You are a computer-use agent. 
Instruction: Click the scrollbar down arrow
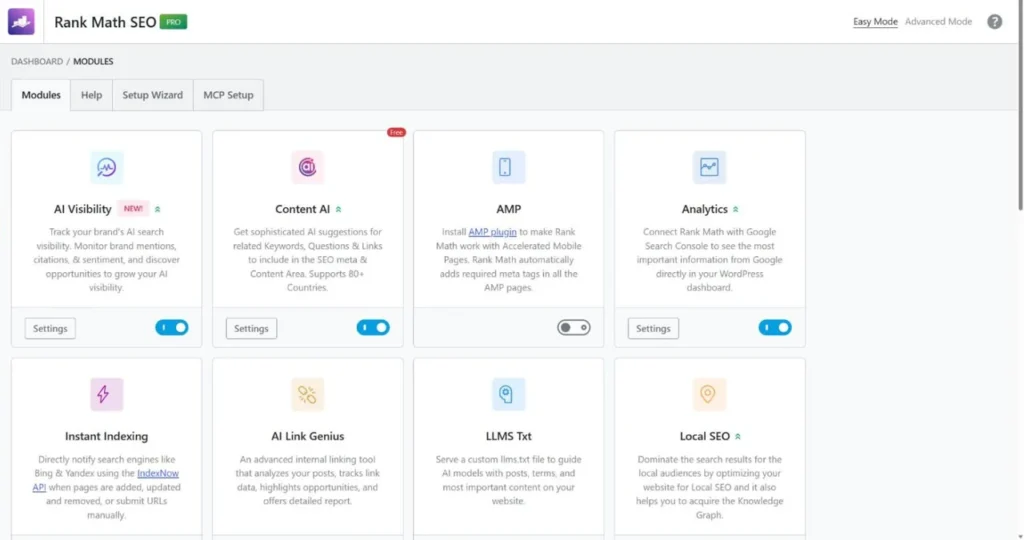click(x=1020, y=536)
